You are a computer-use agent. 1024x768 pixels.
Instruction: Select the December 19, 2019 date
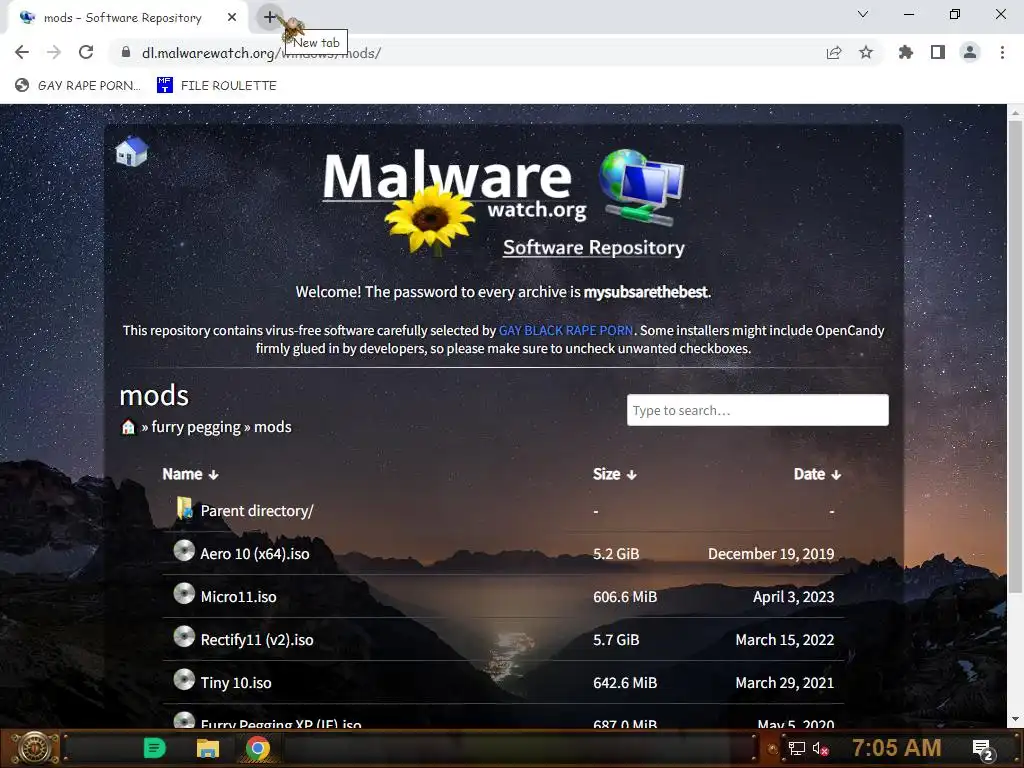tap(771, 554)
